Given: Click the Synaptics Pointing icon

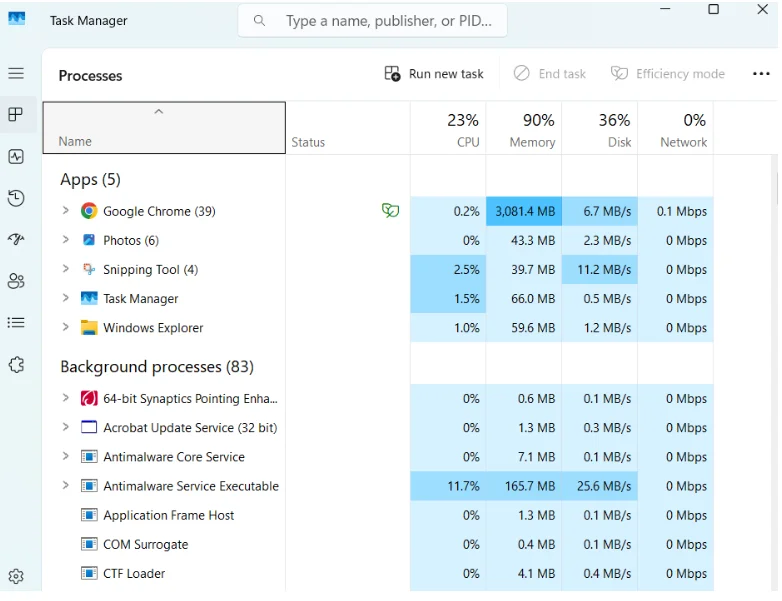Looking at the screenshot, I should pos(89,399).
